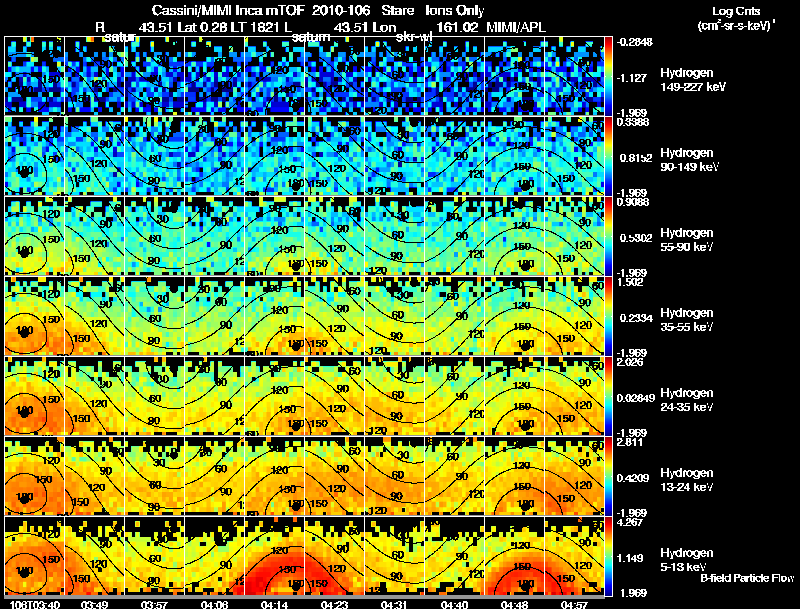Click color bar beside Hydrogen 149-227 keV row
This screenshot has height=609, width=800.
(x=608, y=75)
